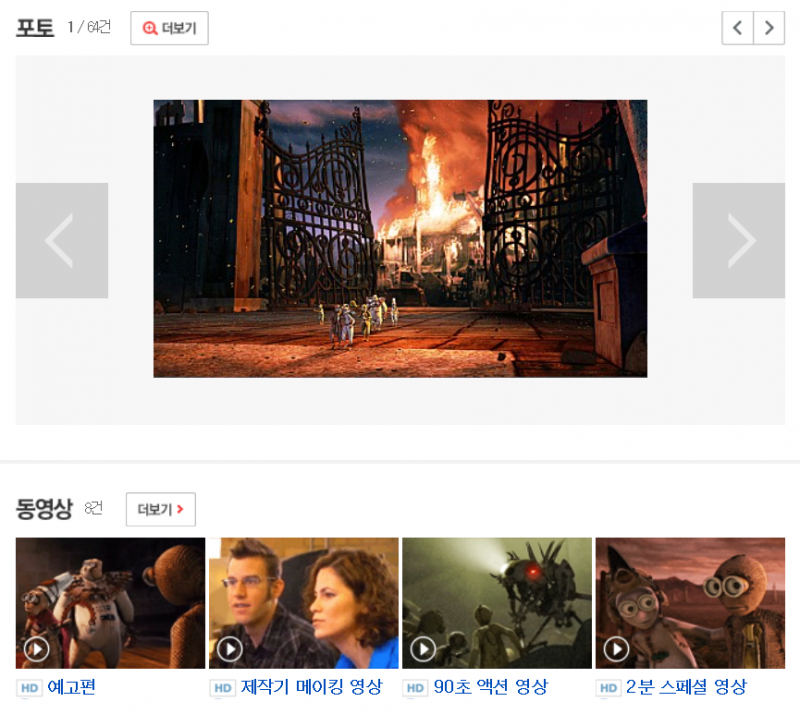Click the 1 / 64건 photo counter
Viewport: 800px width, 714px height.
point(89,27)
